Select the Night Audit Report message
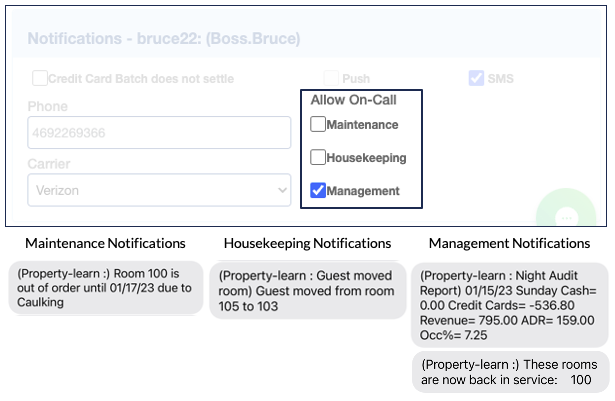 click(509, 304)
